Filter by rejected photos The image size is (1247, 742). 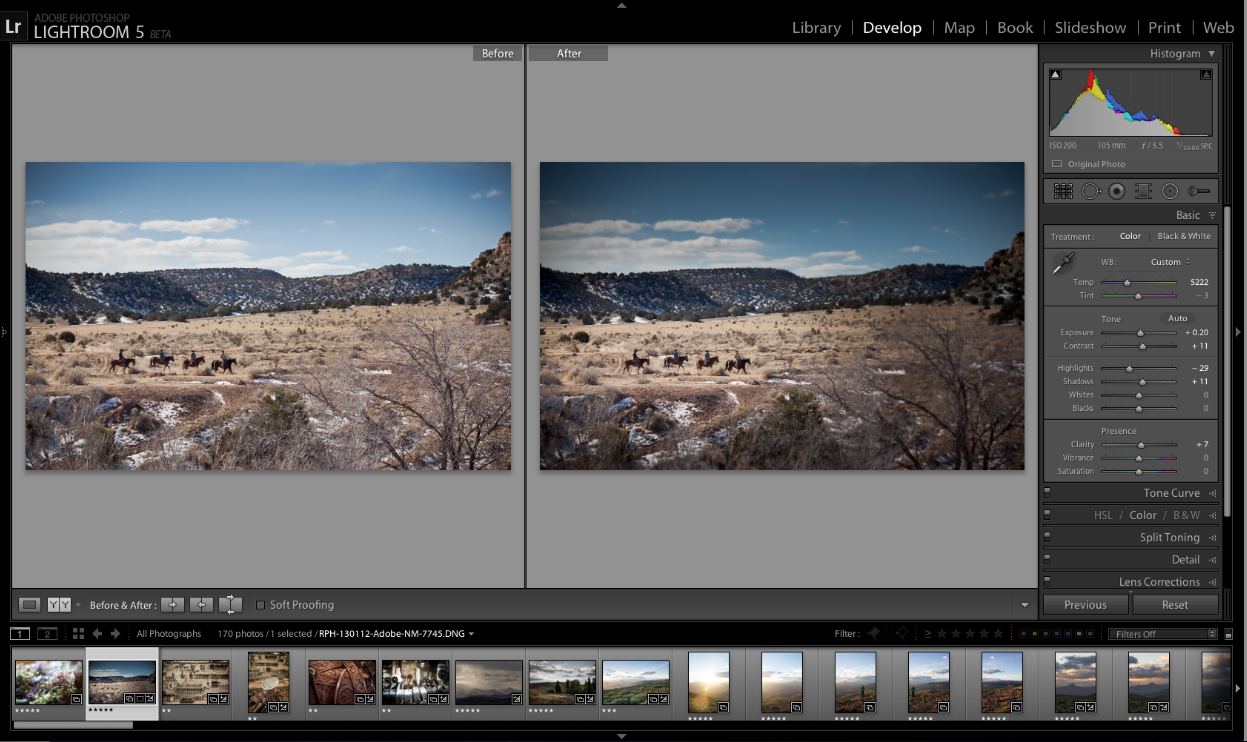pyautogui.click(x=902, y=633)
